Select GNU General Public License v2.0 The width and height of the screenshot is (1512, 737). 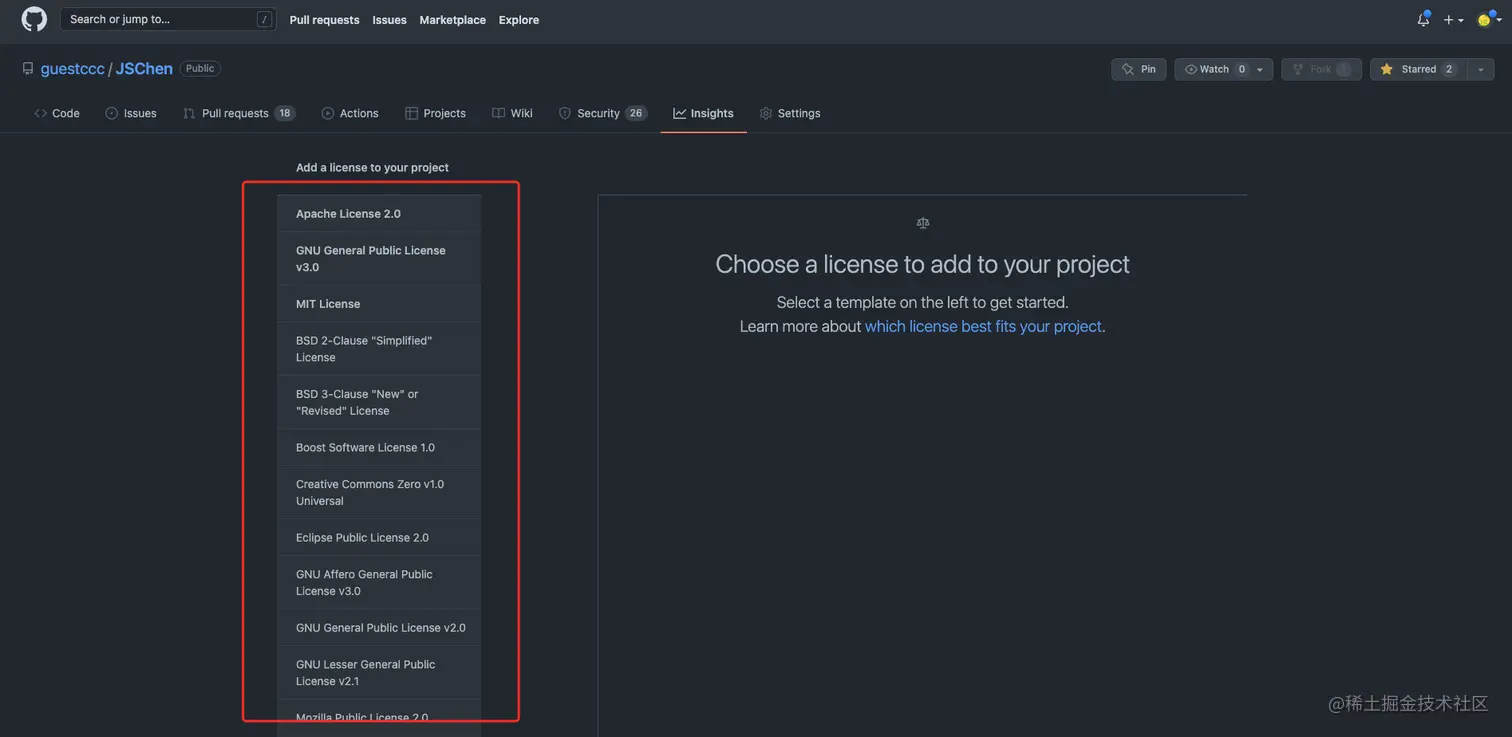[x=379, y=628]
